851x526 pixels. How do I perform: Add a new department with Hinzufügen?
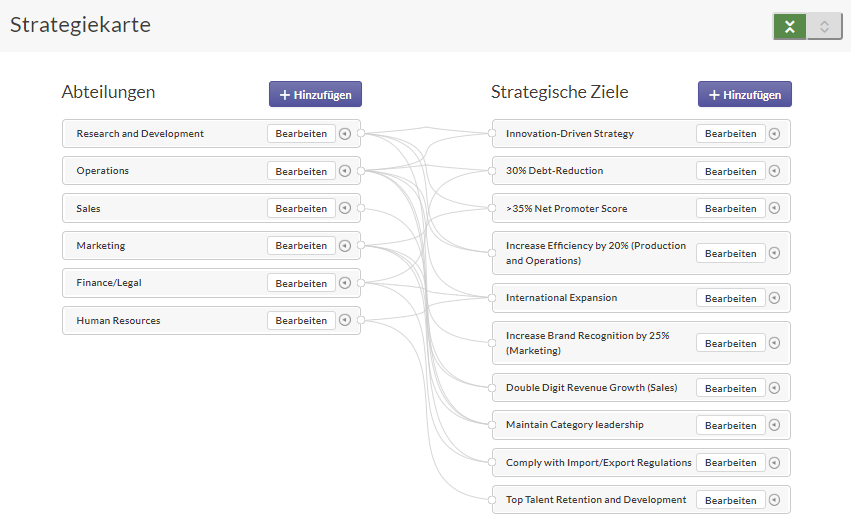pyautogui.click(x=315, y=94)
